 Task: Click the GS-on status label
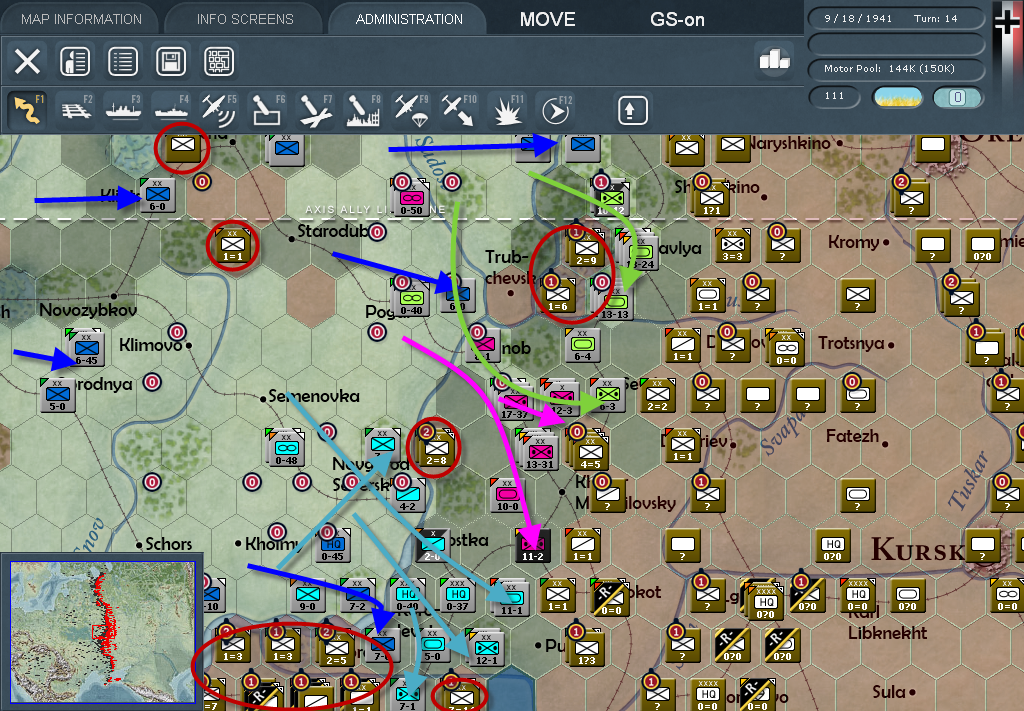click(x=677, y=20)
